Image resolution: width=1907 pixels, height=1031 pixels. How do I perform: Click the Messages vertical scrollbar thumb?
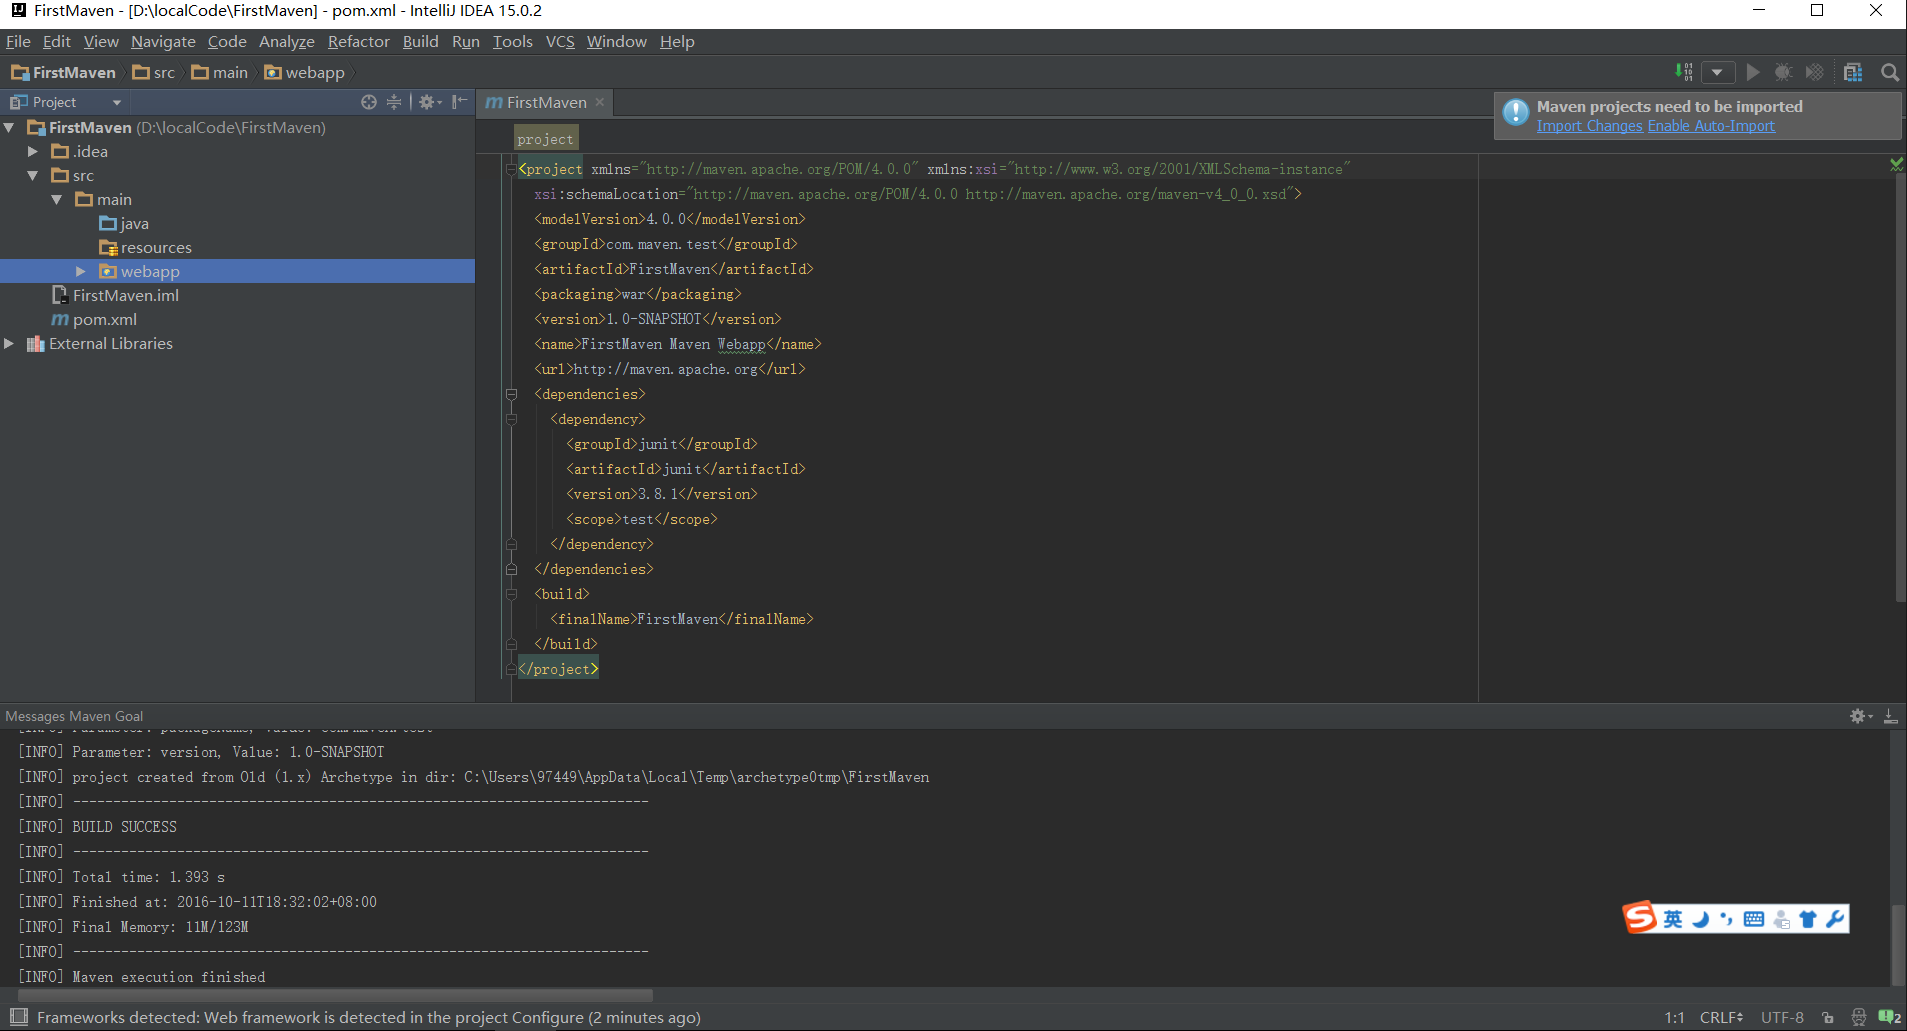(1897, 943)
